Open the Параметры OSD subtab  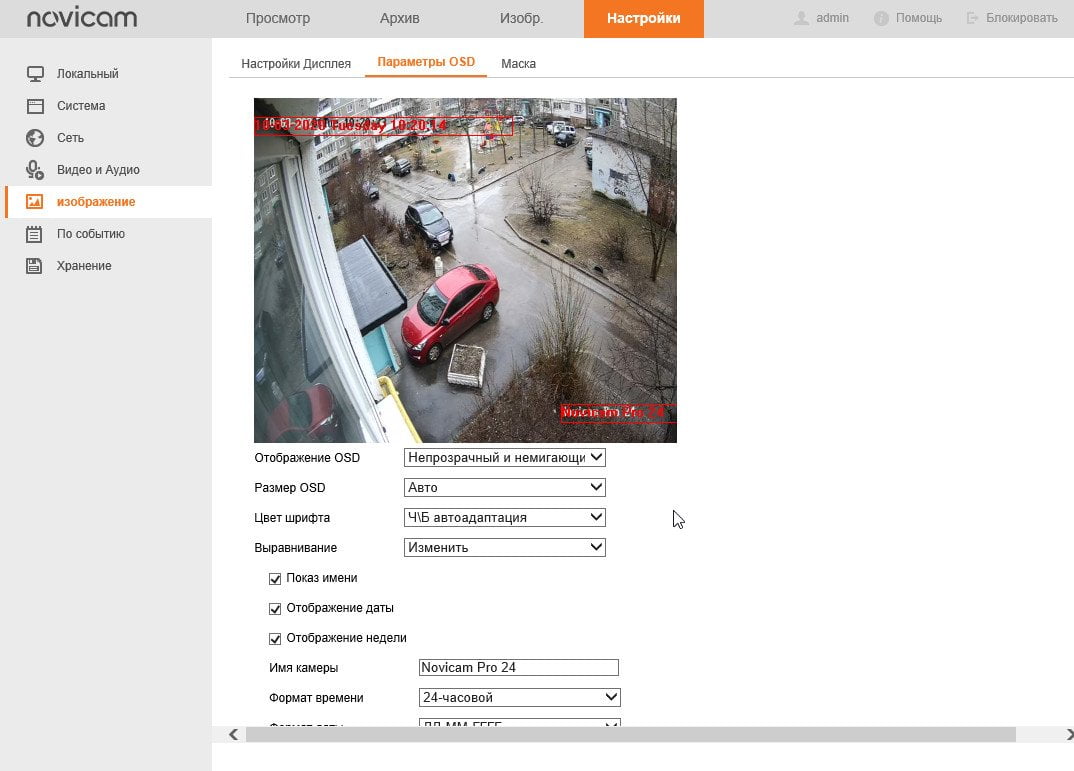point(426,62)
